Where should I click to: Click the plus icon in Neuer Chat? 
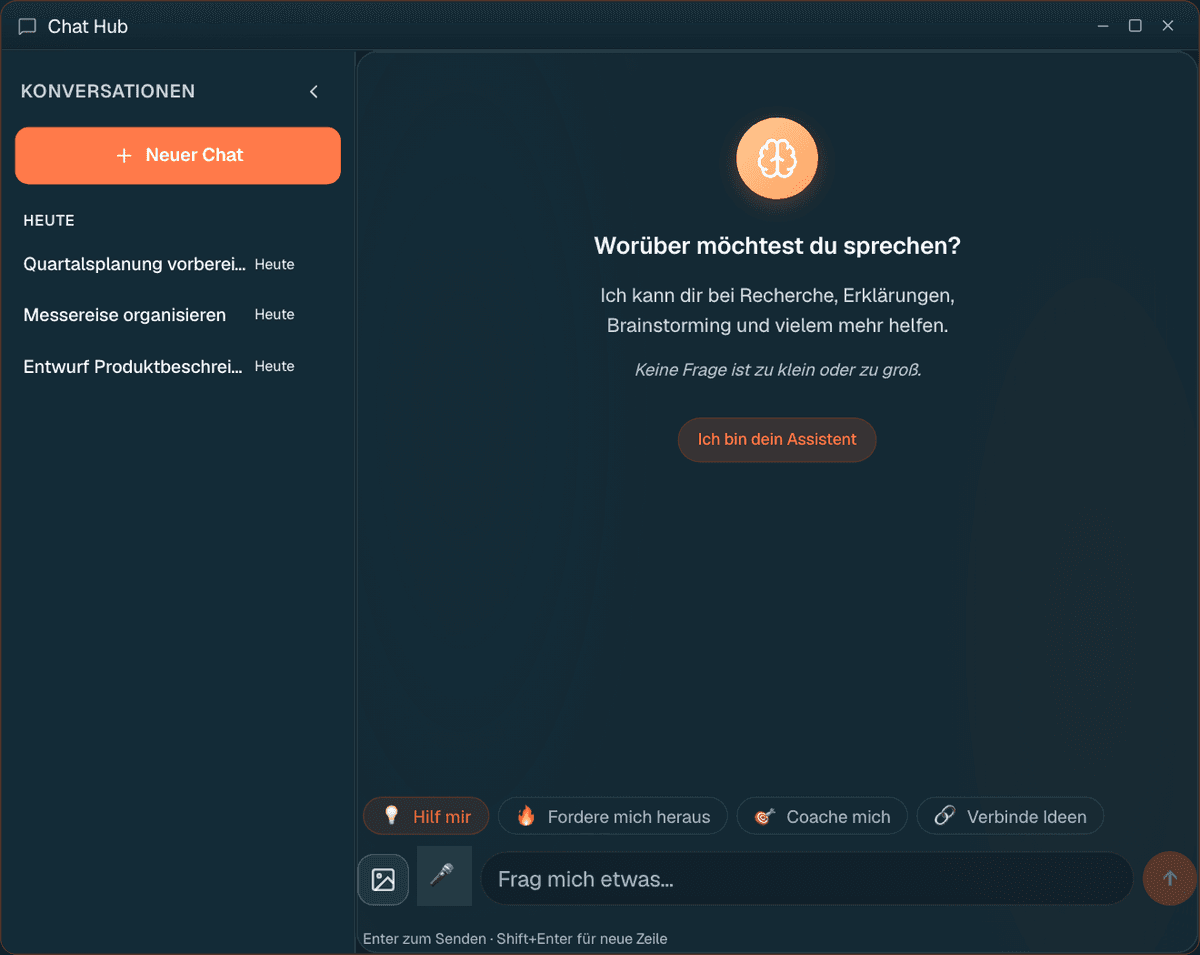click(124, 155)
